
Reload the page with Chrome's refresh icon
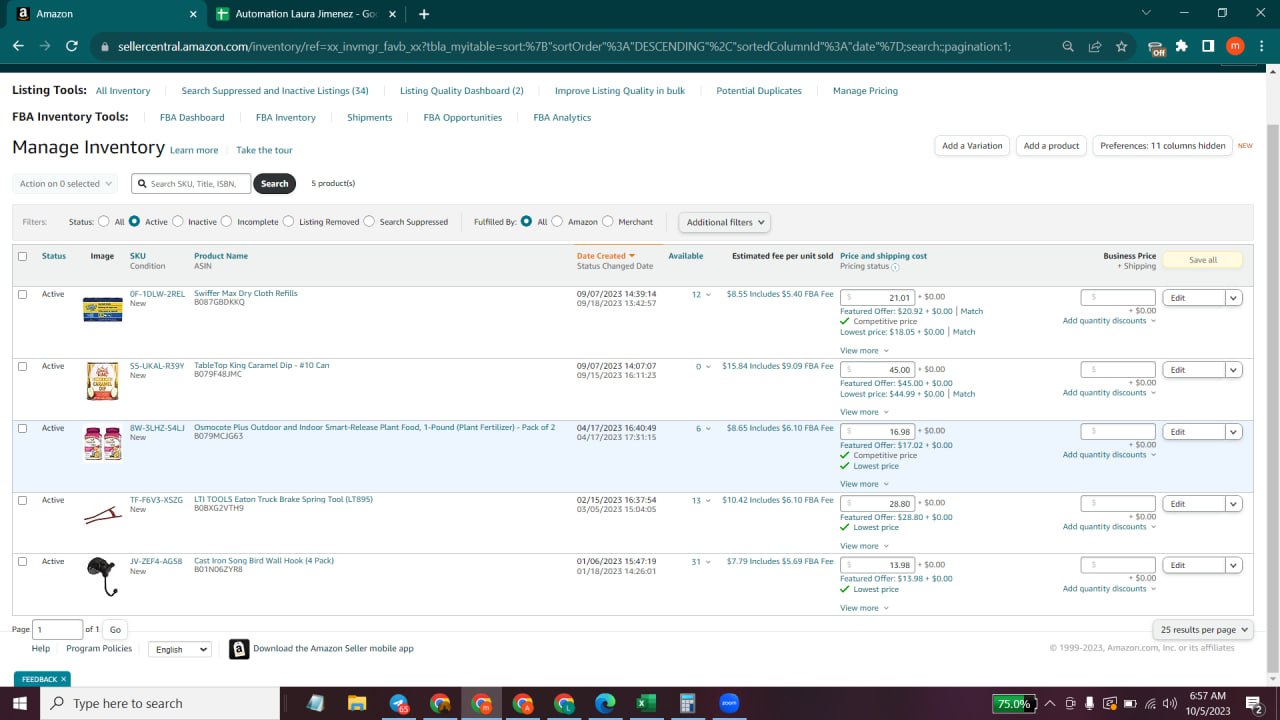coord(71,46)
